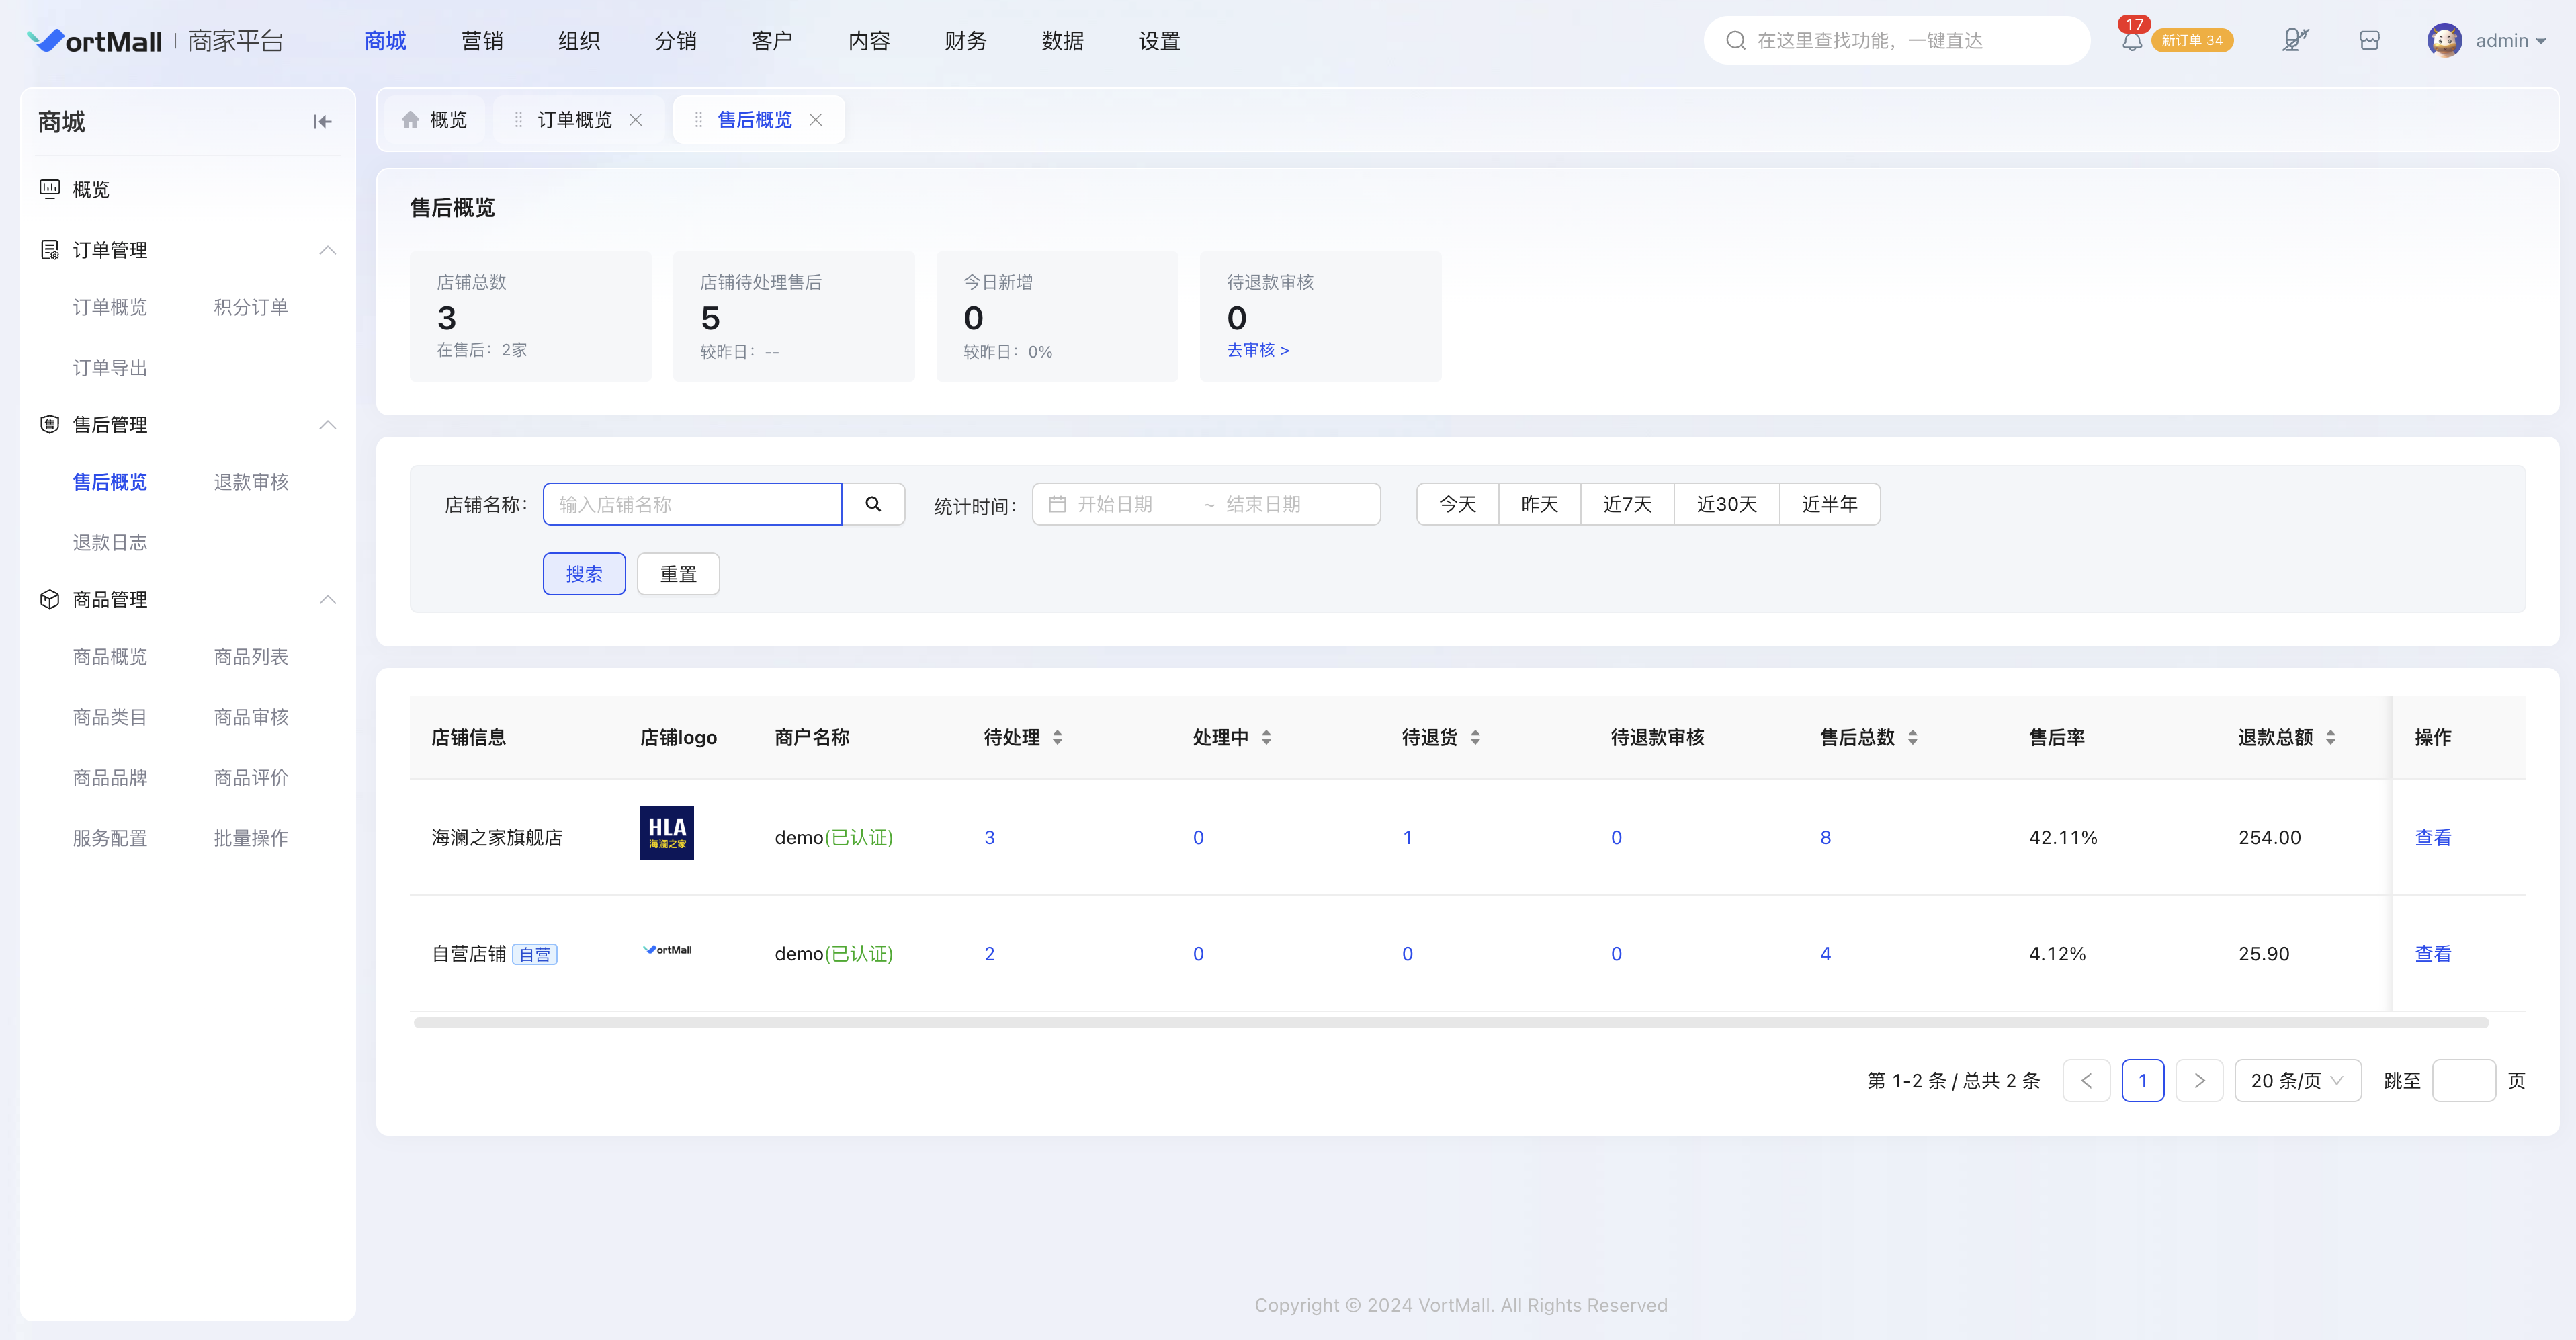
Task: Click the calendar icon in date range
Action: coord(1057,504)
